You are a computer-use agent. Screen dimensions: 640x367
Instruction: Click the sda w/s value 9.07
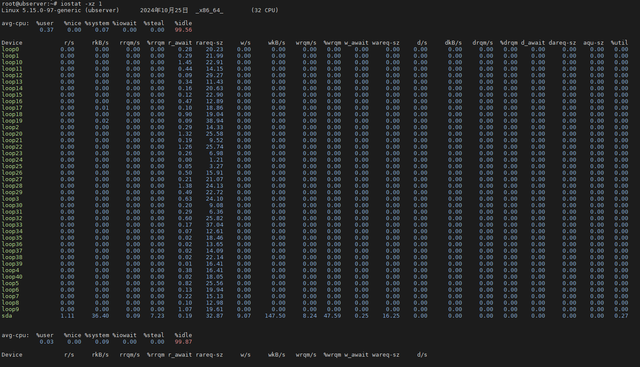(x=244, y=316)
